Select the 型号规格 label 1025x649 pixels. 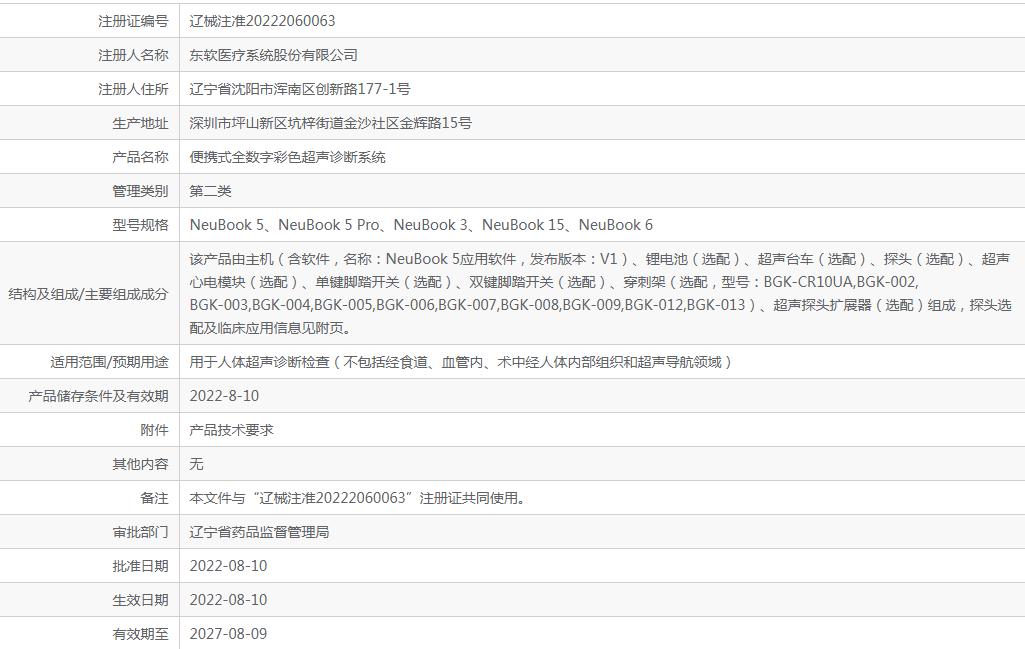[141, 225]
